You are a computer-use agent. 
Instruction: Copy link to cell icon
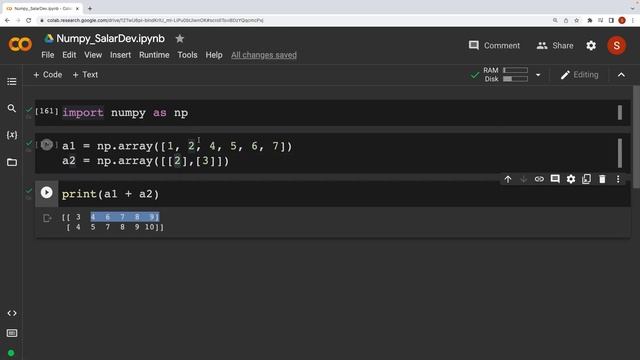539,179
